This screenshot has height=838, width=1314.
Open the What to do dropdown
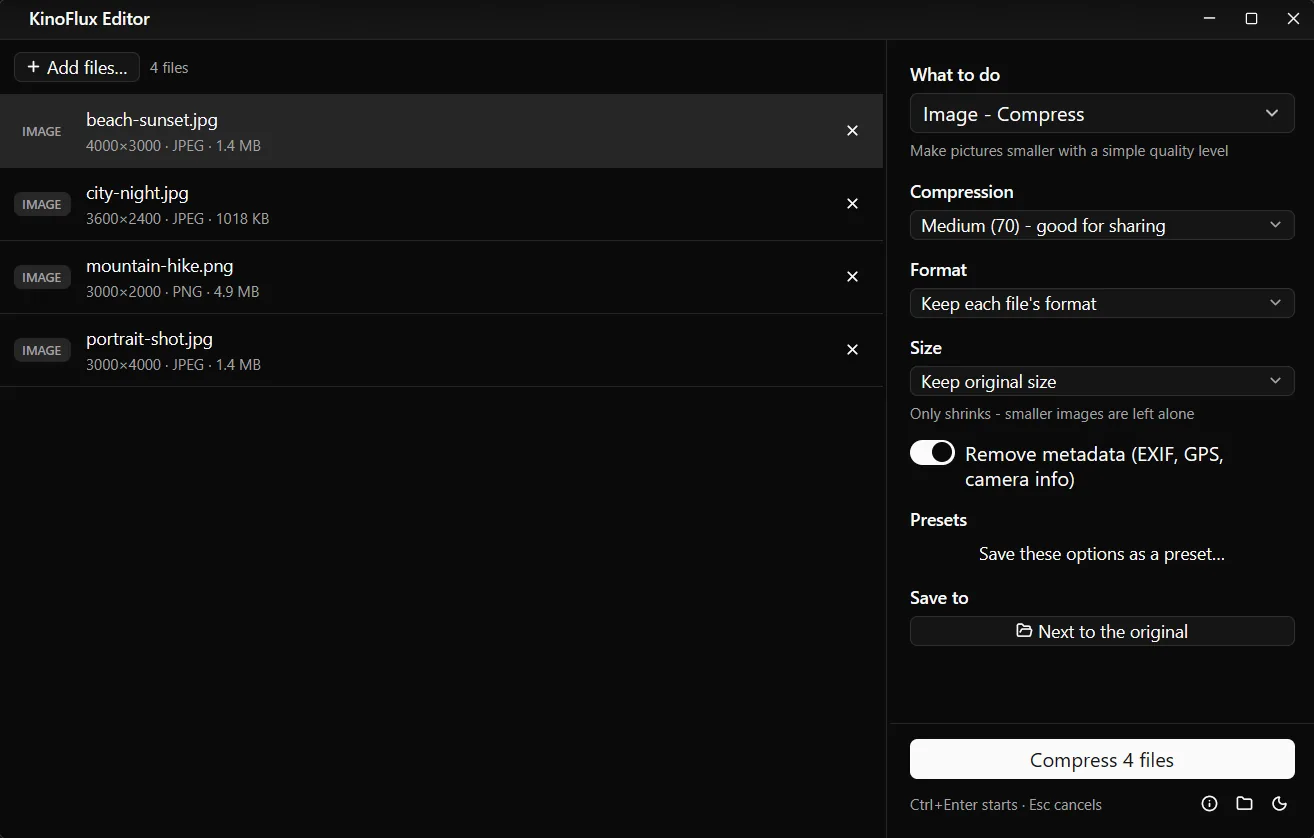point(1102,114)
